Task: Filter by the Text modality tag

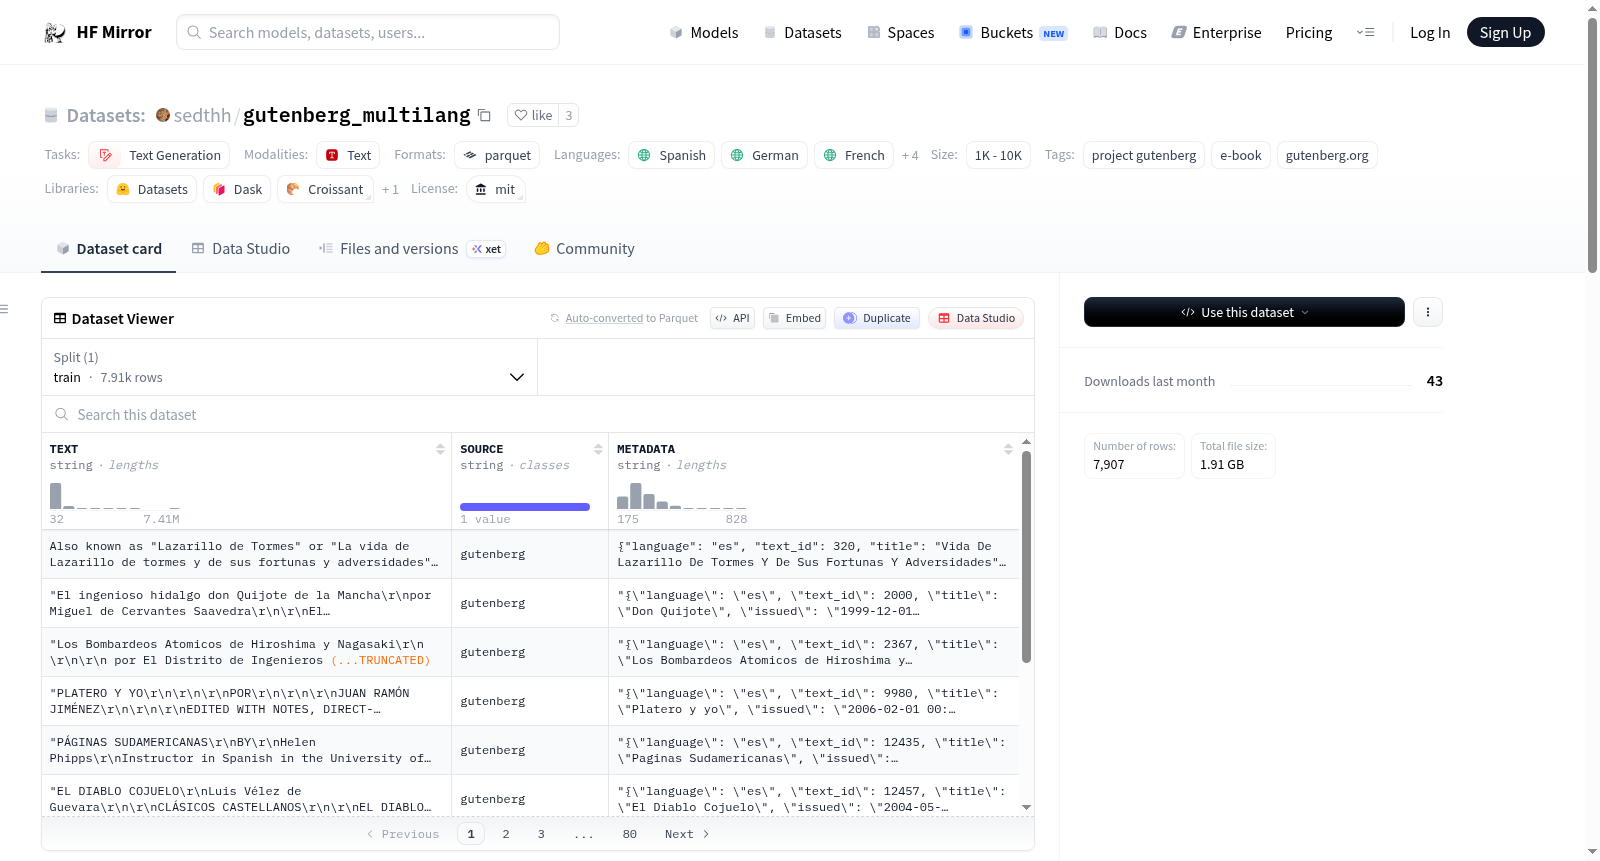Action: tap(348, 155)
